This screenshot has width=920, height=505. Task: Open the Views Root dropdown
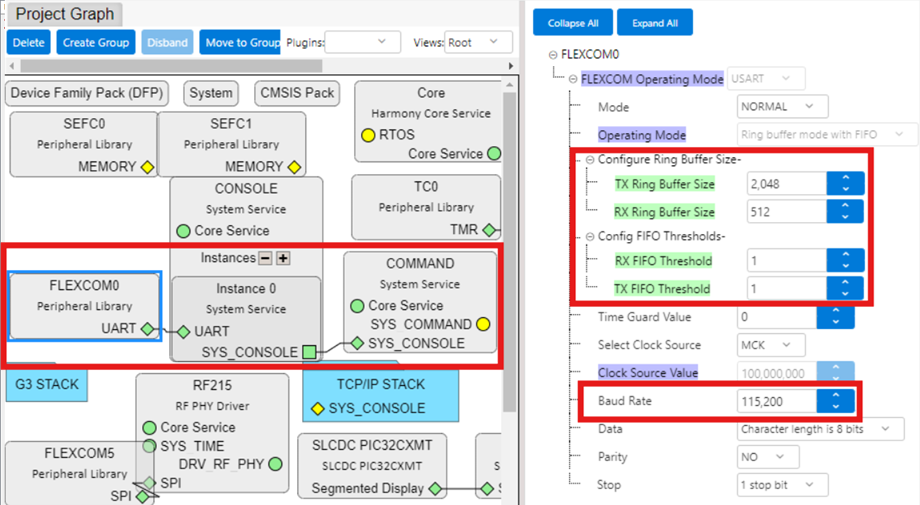pos(479,43)
